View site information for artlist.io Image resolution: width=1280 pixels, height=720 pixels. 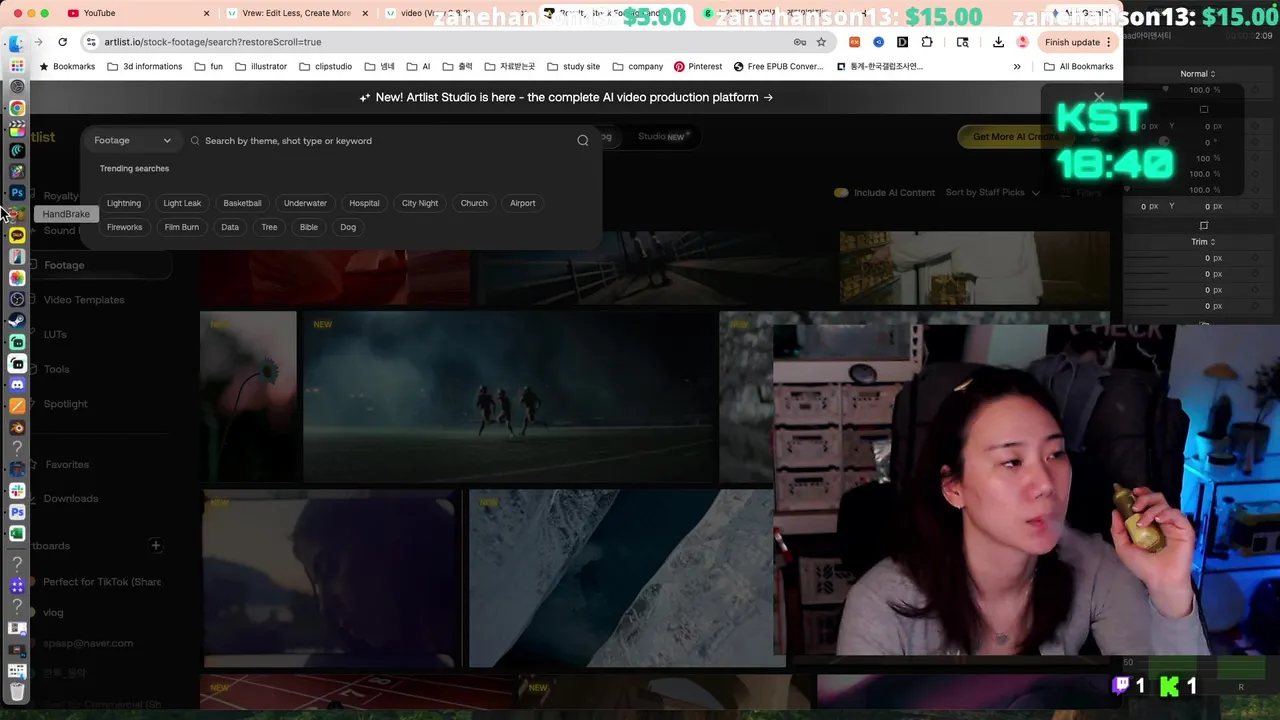point(91,42)
